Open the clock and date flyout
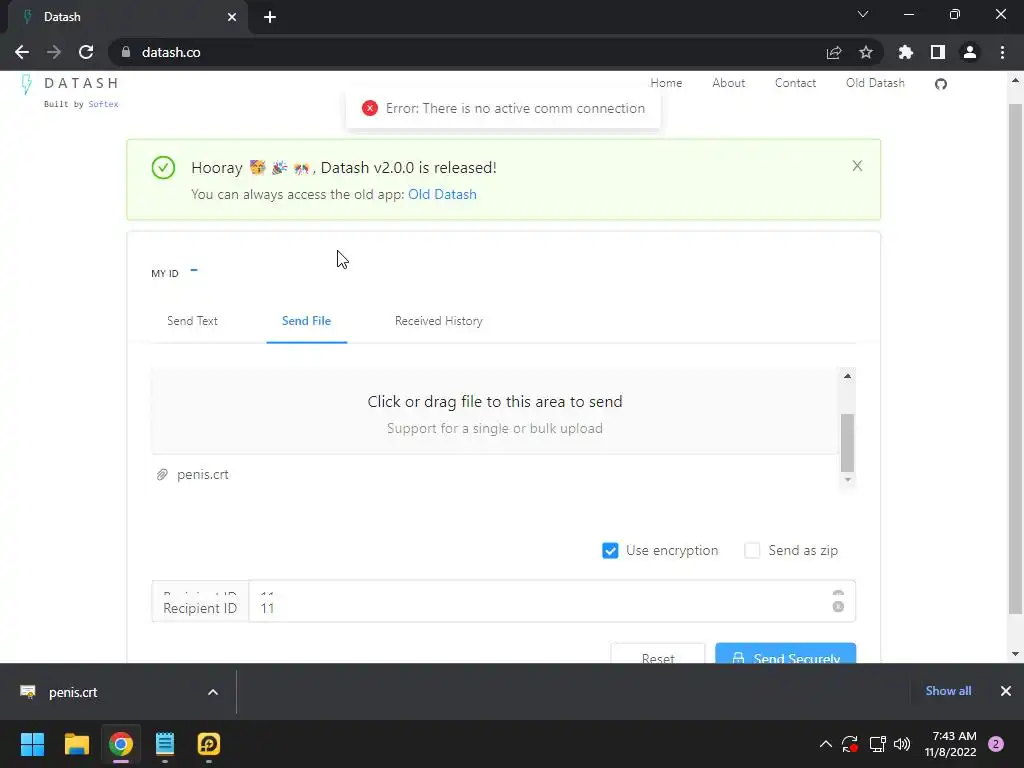The width and height of the screenshot is (1024, 768). [x=950, y=744]
